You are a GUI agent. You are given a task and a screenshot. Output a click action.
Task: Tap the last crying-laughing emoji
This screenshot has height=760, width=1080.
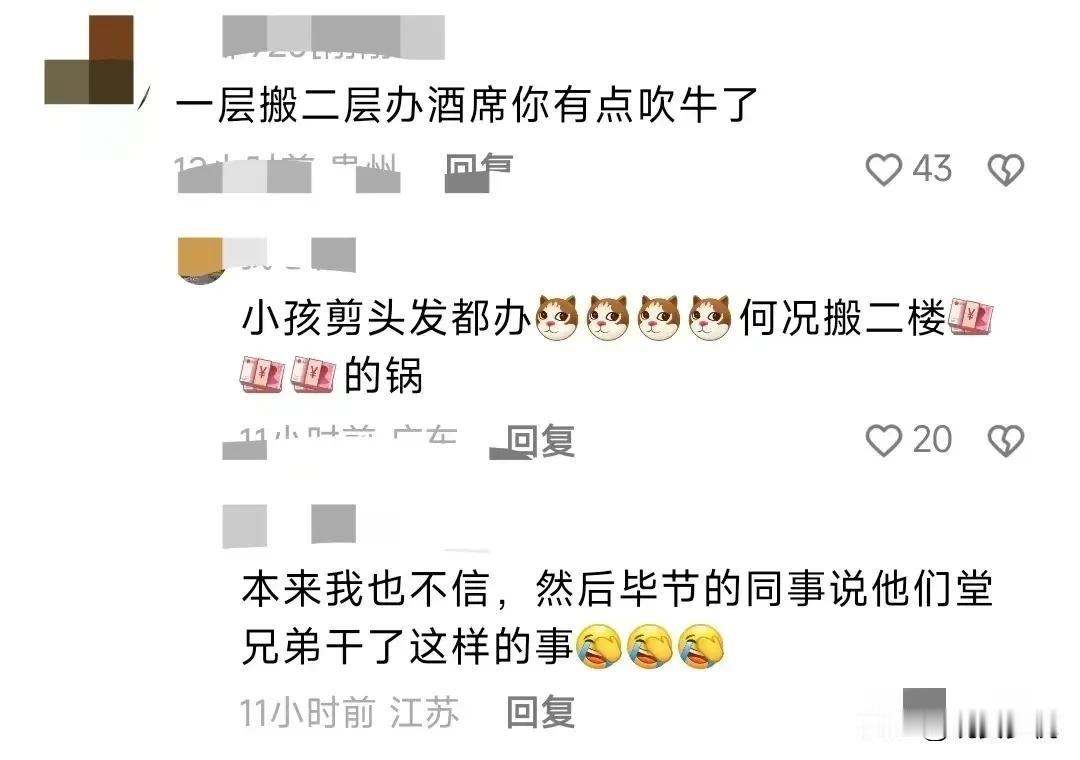701,647
